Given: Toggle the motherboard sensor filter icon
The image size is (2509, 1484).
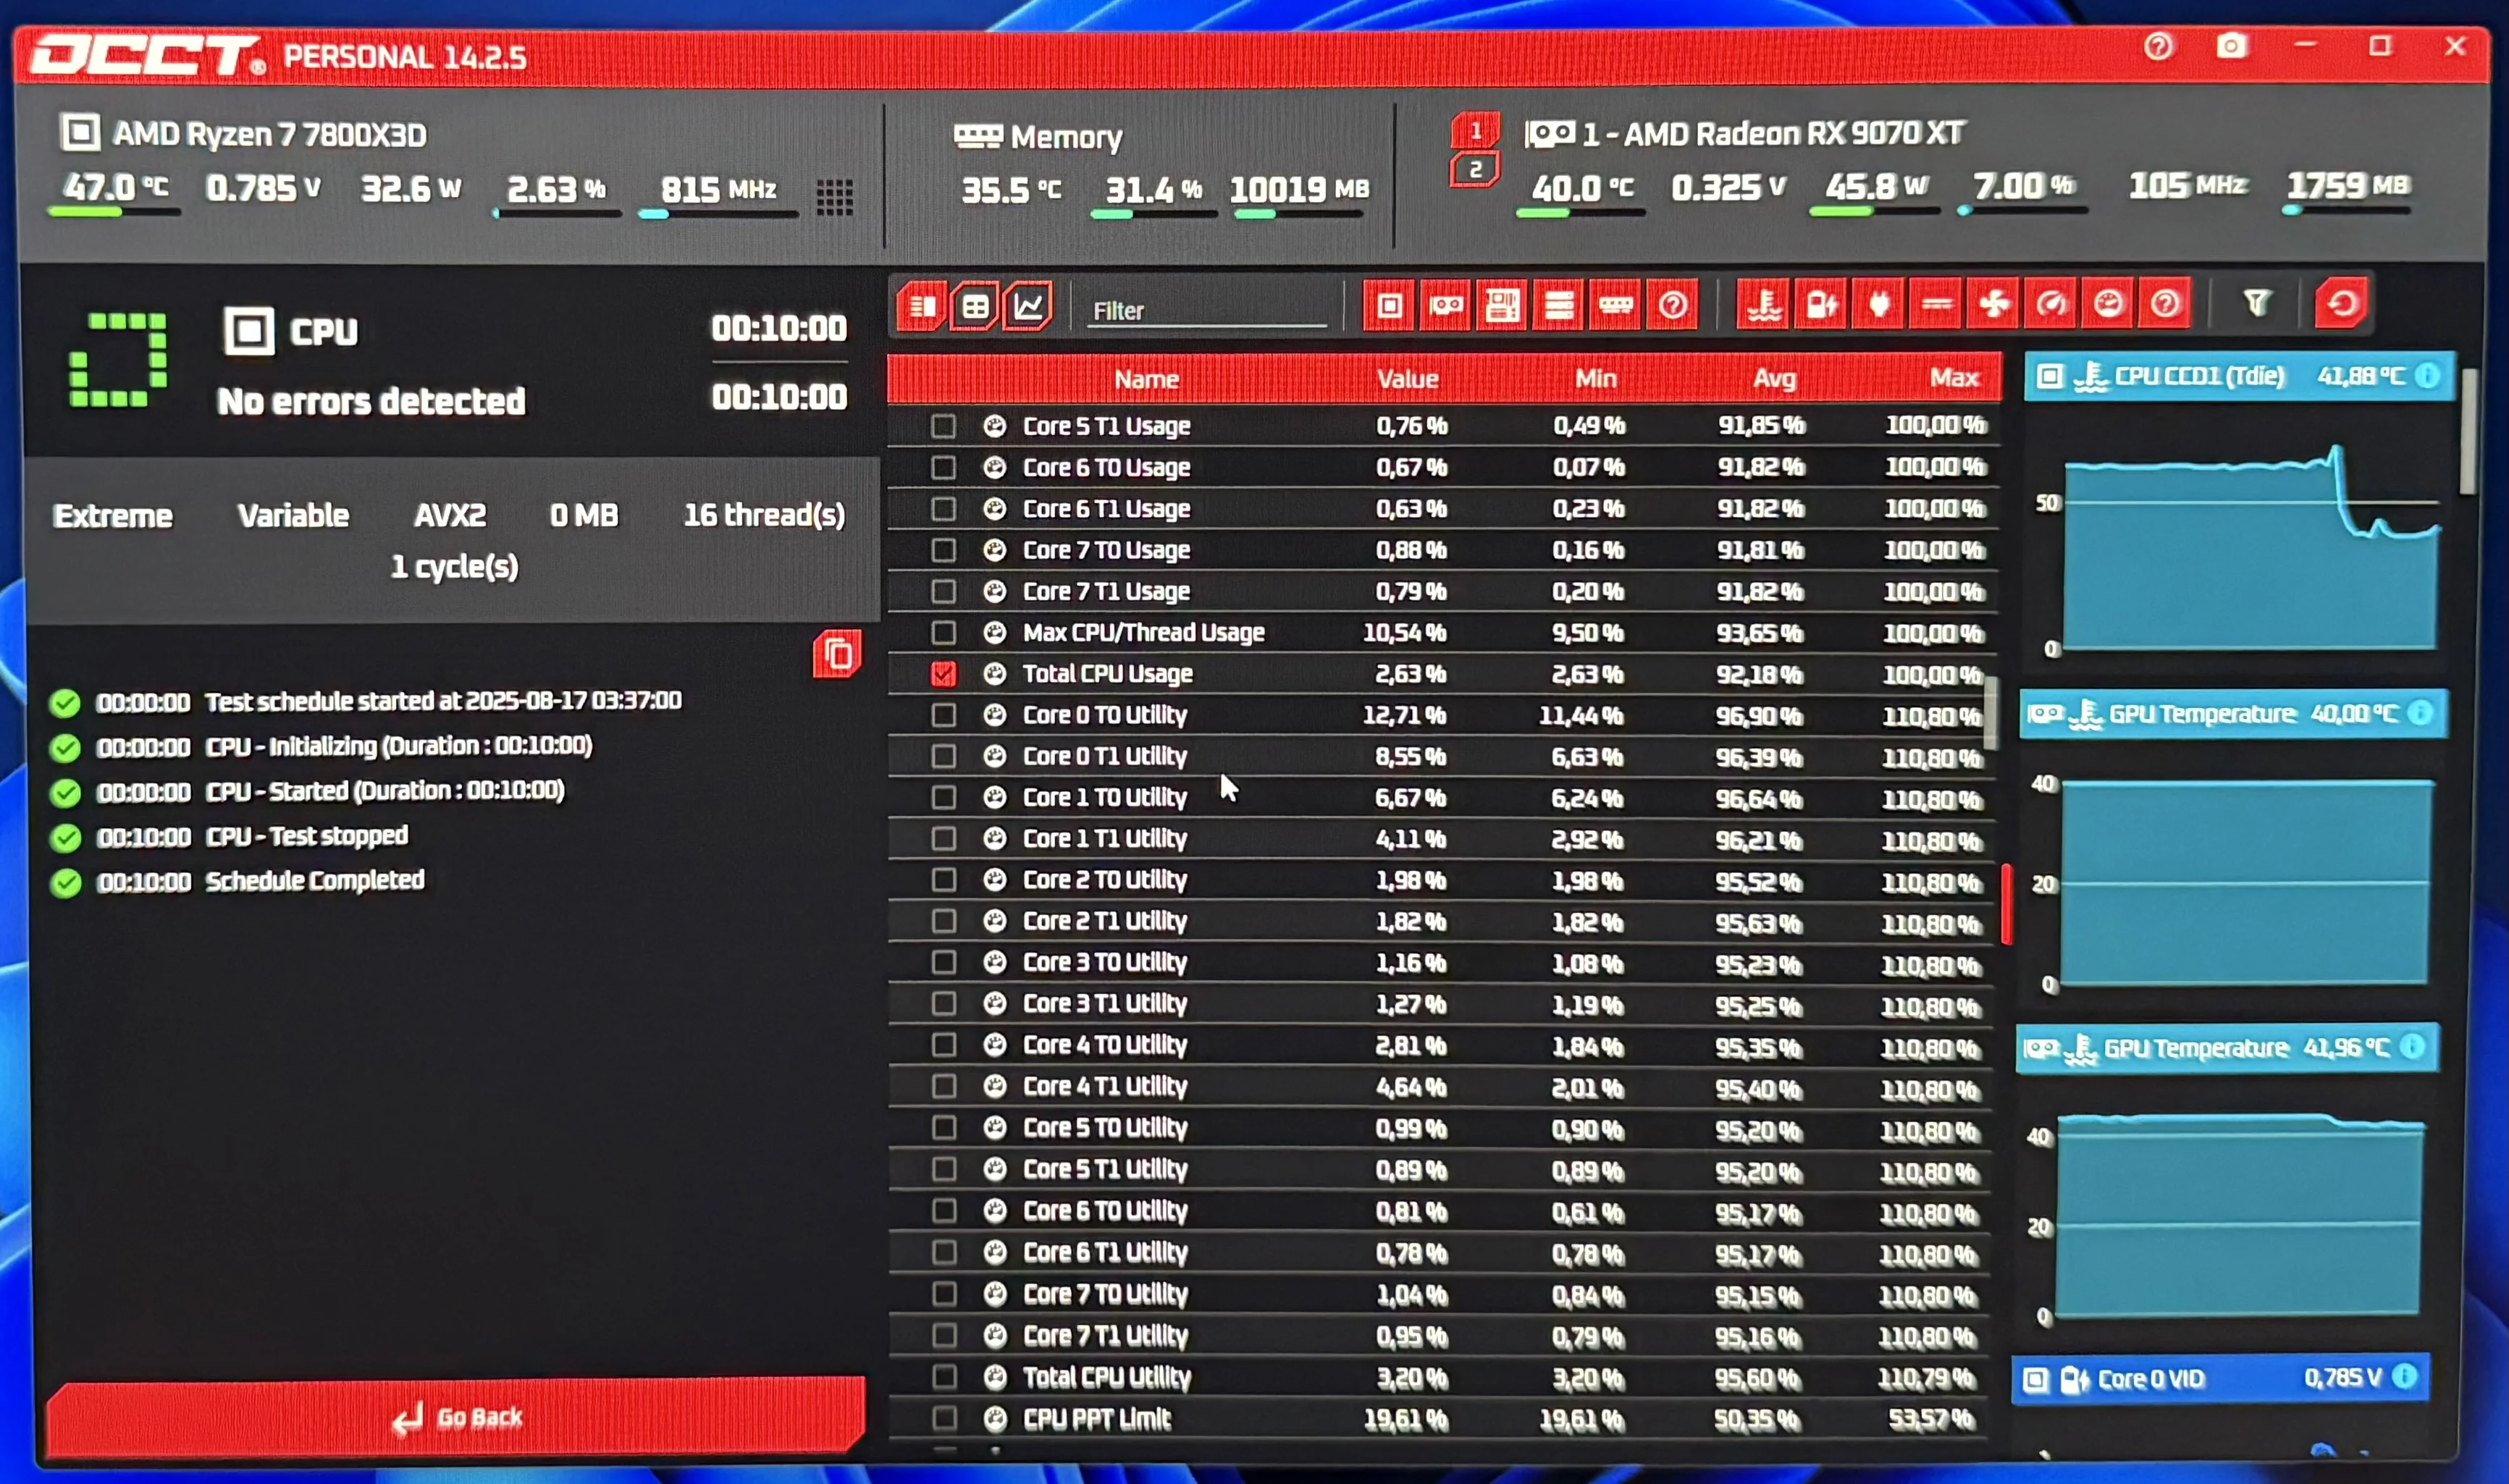Looking at the screenshot, I should 1502,306.
